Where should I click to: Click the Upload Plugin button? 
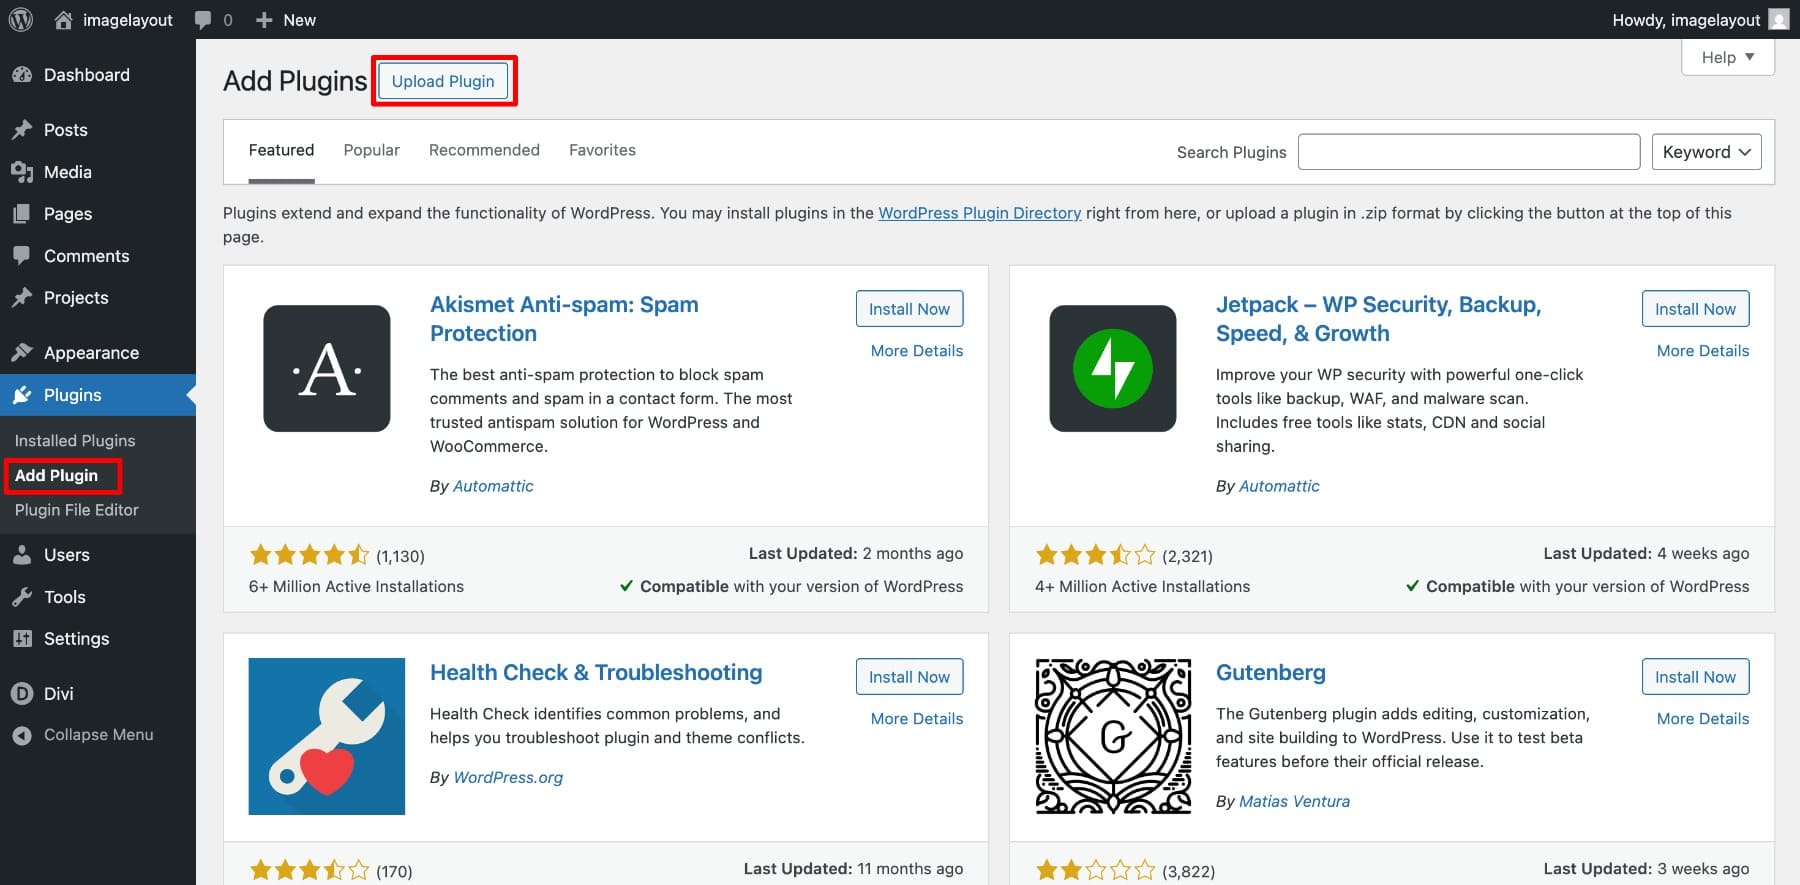click(x=443, y=81)
